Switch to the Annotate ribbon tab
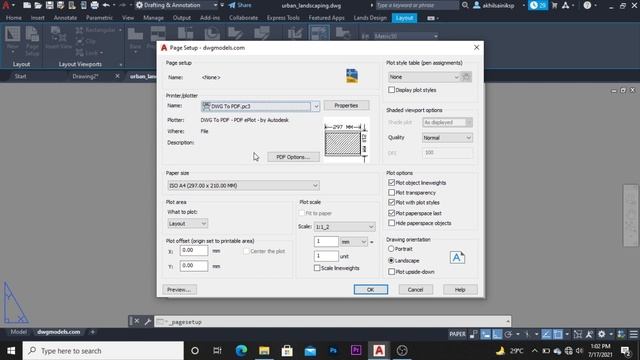 [x=65, y=18]
